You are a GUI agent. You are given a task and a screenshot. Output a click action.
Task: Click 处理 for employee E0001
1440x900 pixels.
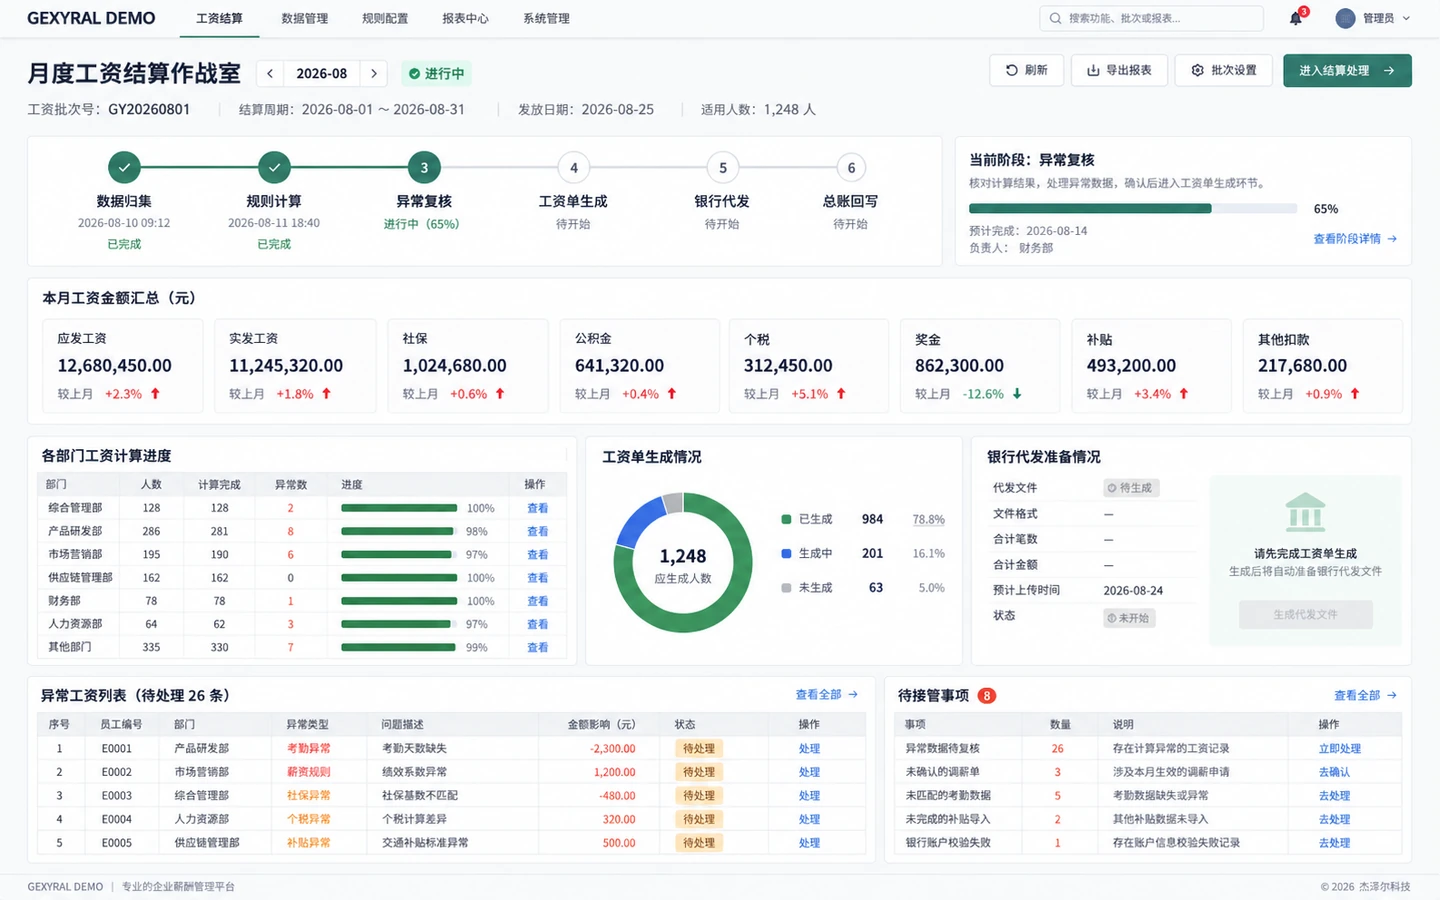pos(809,748)
